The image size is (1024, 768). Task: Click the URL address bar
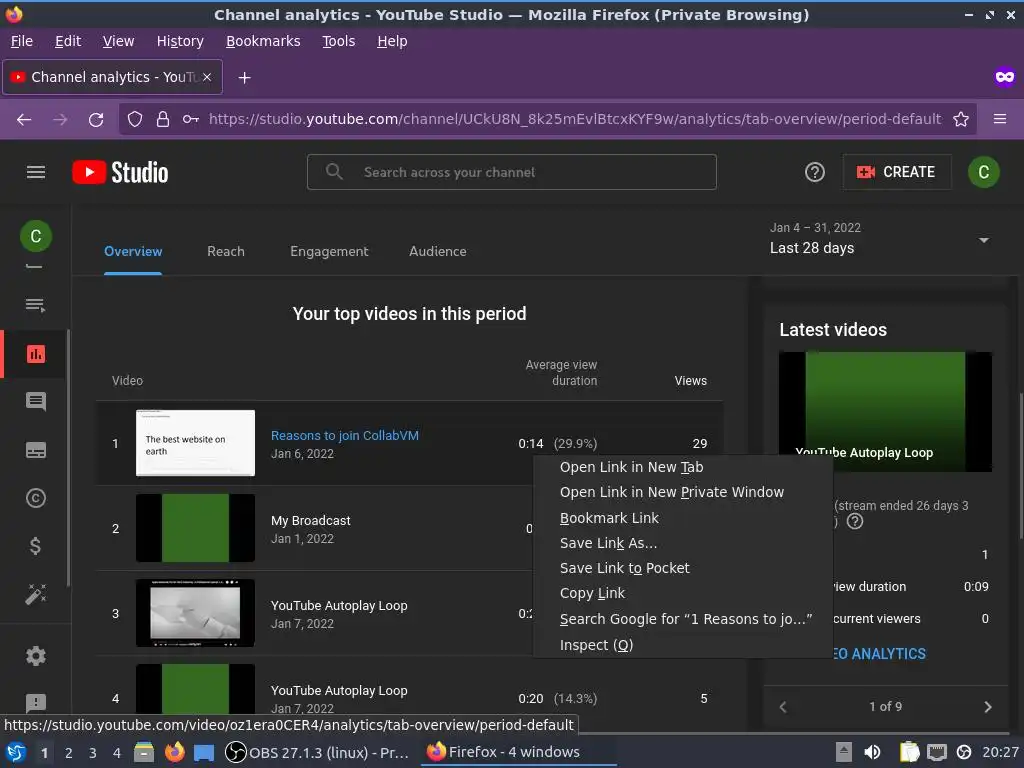point(574,119)
